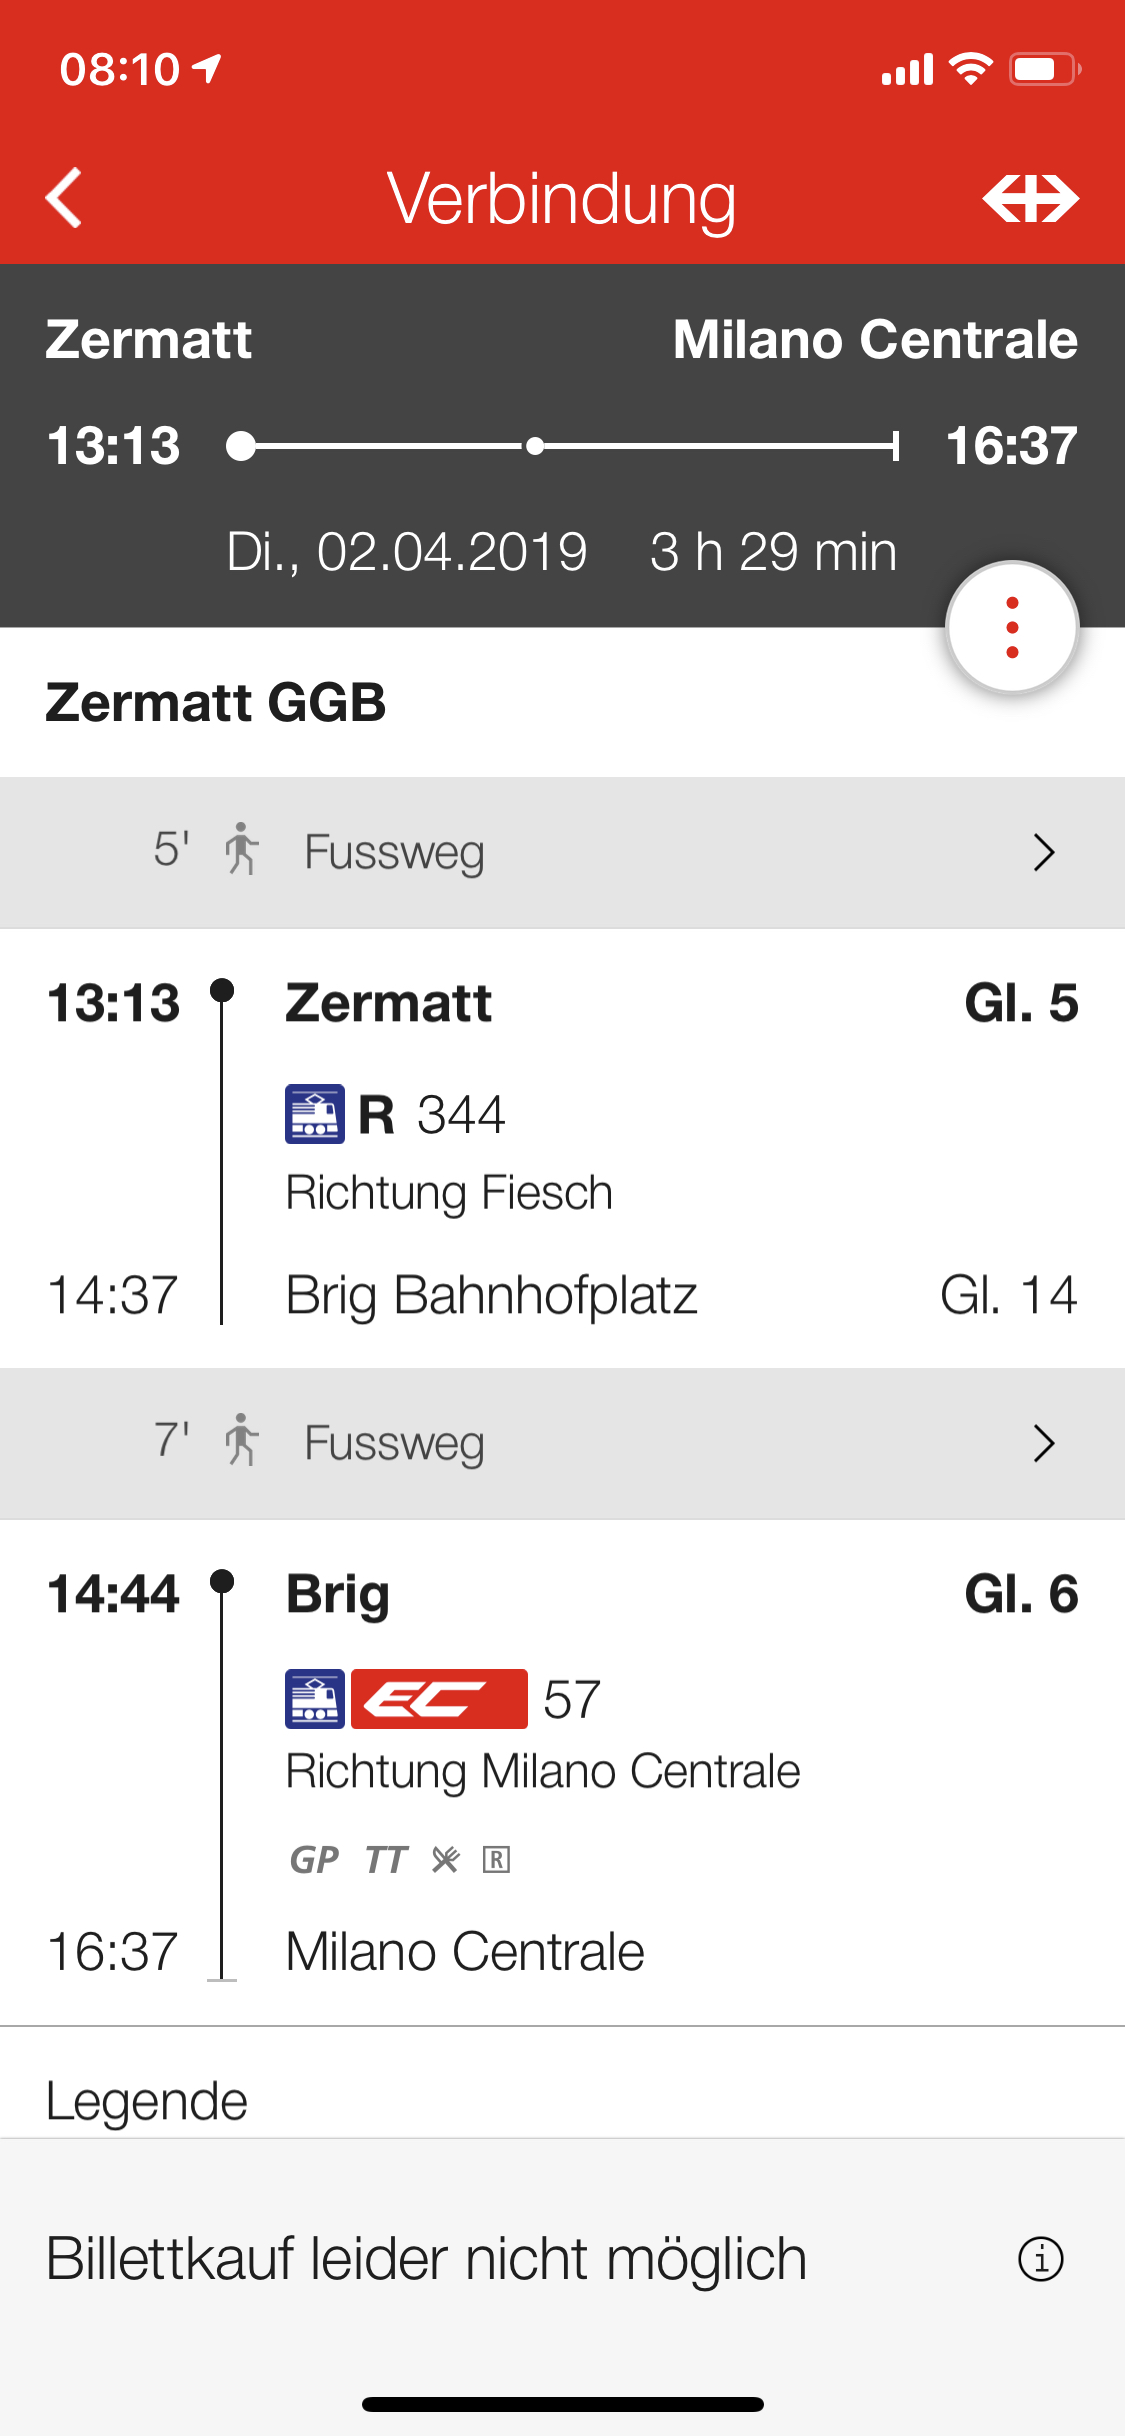Select the Zermatt departure at 13:13
Viewport: 1125px width, 2436px height.
pyautogui.click(x=388, y=1003)
